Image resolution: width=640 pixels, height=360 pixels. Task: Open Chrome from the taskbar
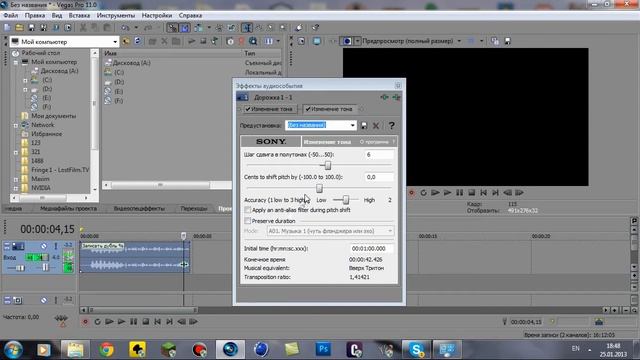click(107, 349)
